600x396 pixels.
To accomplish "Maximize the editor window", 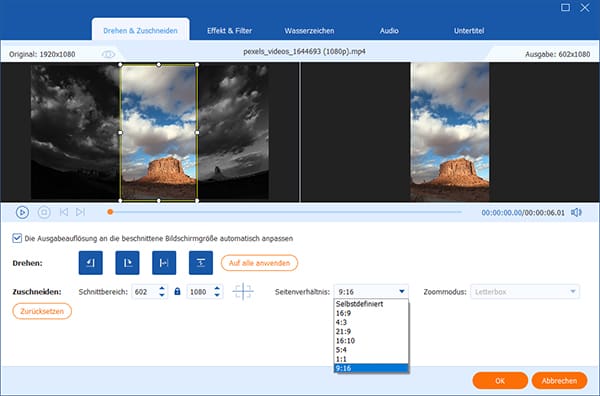I will tap(565, 7).
